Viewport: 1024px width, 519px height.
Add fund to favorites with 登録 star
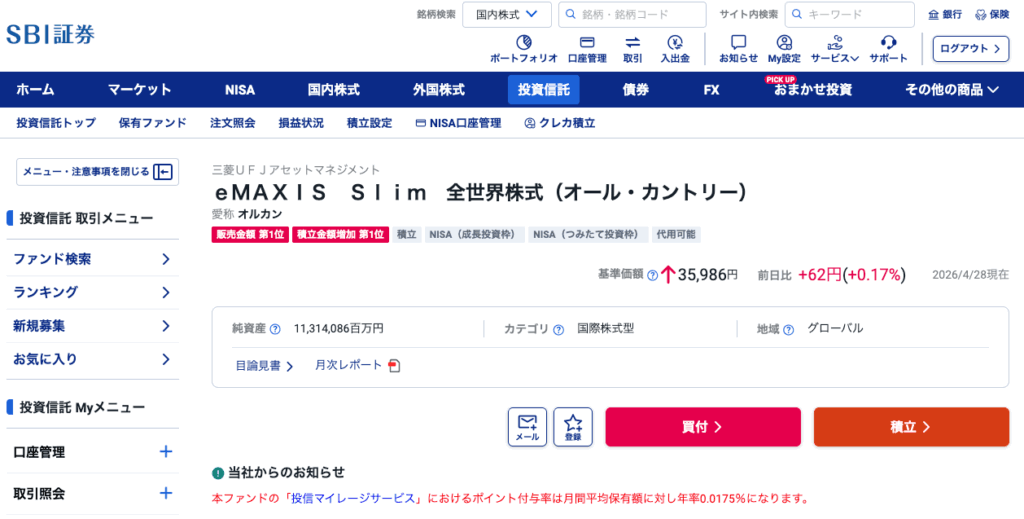click(573, 427)
